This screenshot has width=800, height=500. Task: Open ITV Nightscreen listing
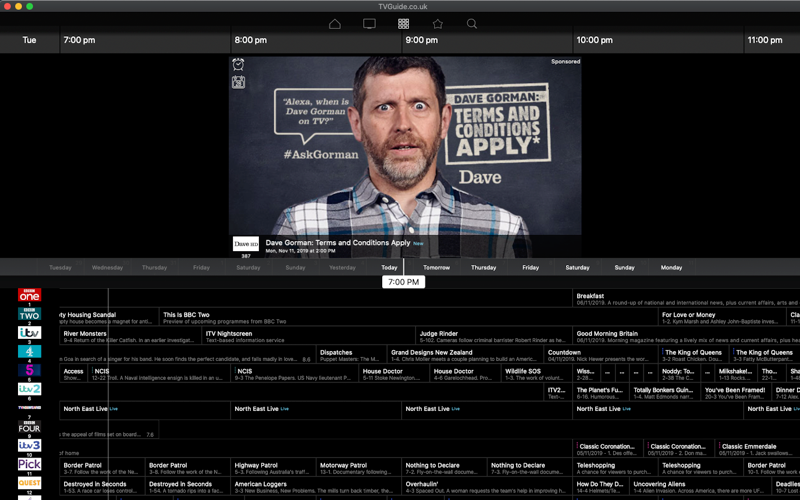pyautogui.click(x=309, y=336)
